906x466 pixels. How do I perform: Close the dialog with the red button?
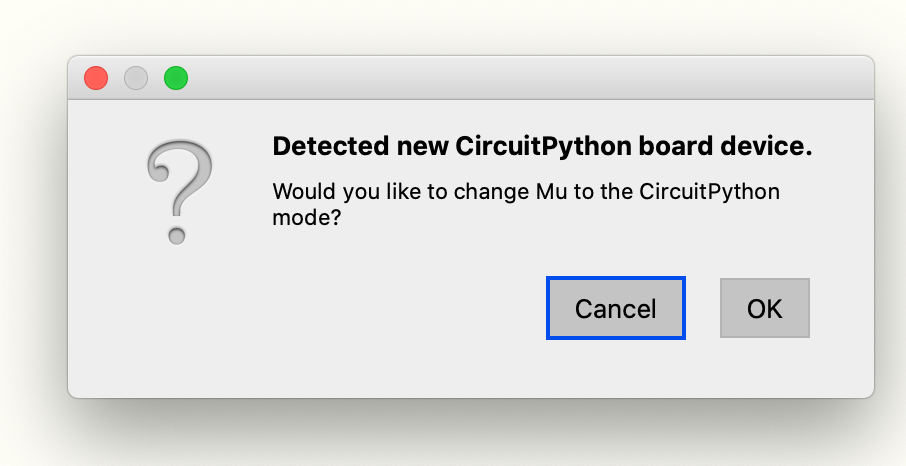point(96,78)
